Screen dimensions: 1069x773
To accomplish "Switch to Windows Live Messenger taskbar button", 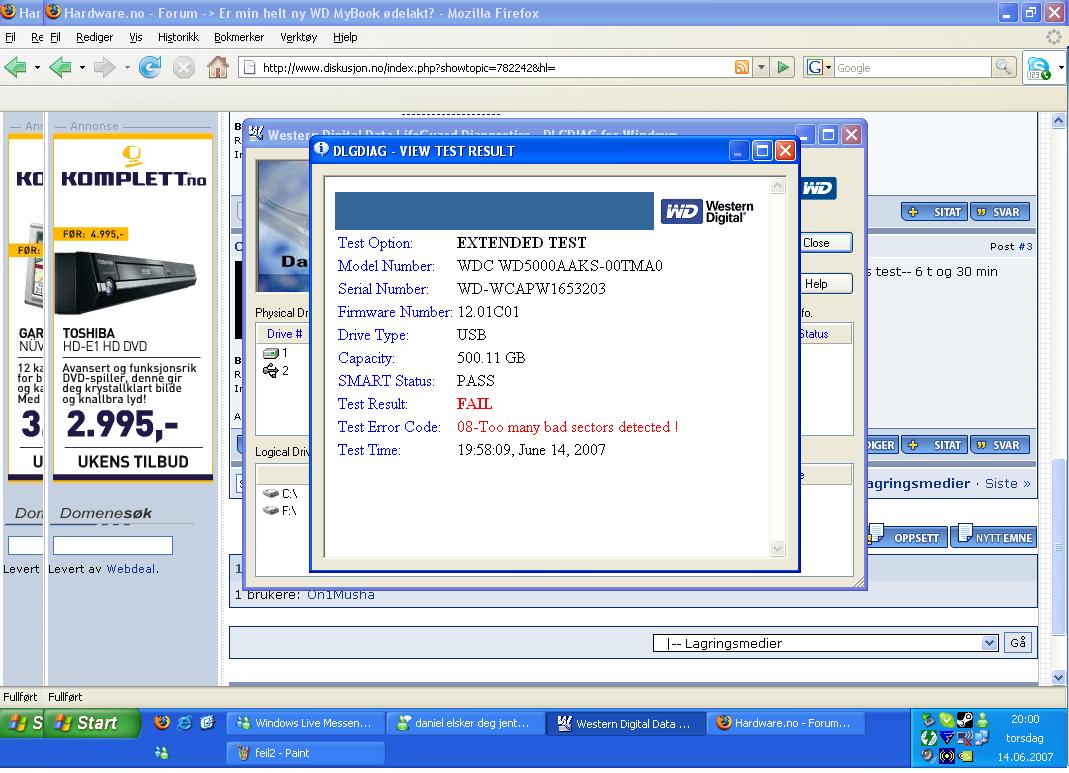I will click(304, 723).
